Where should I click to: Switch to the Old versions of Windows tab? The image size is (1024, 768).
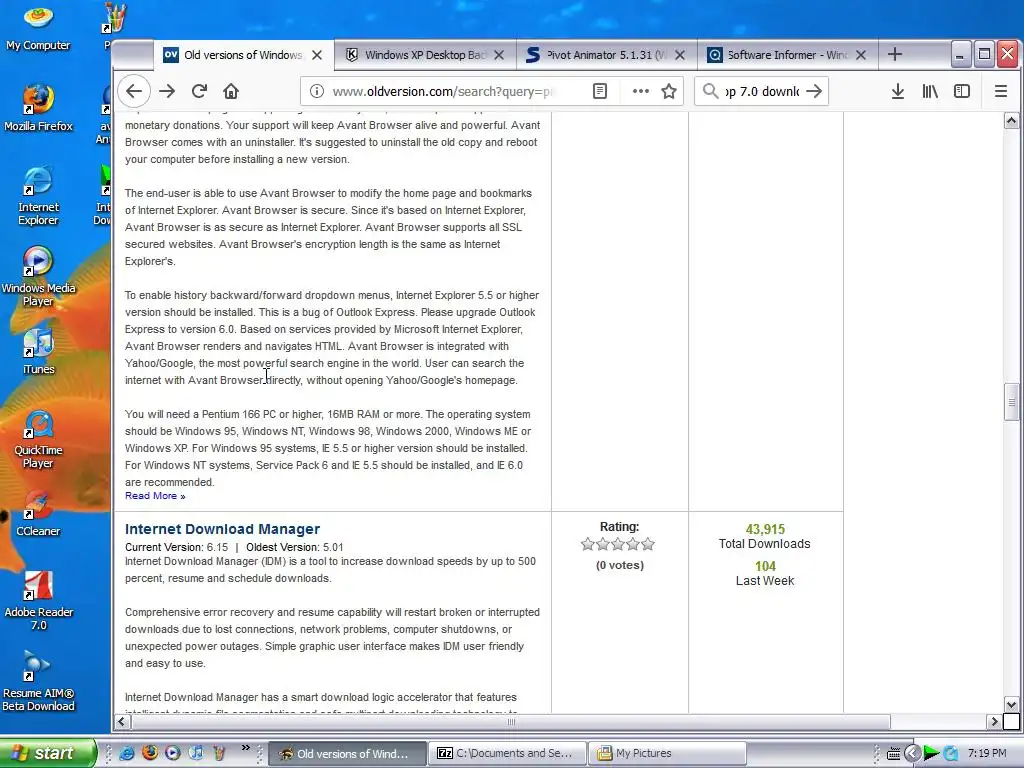pos(243,56)
